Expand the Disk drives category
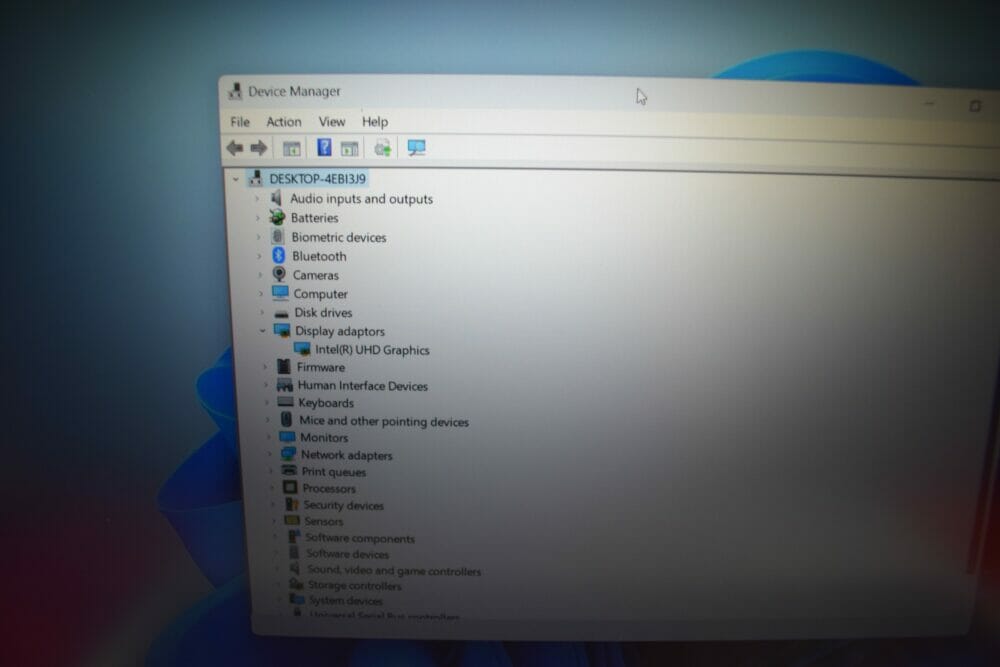Image resolution: width=1000 pixels, height=667 pixels. point(262,312)
